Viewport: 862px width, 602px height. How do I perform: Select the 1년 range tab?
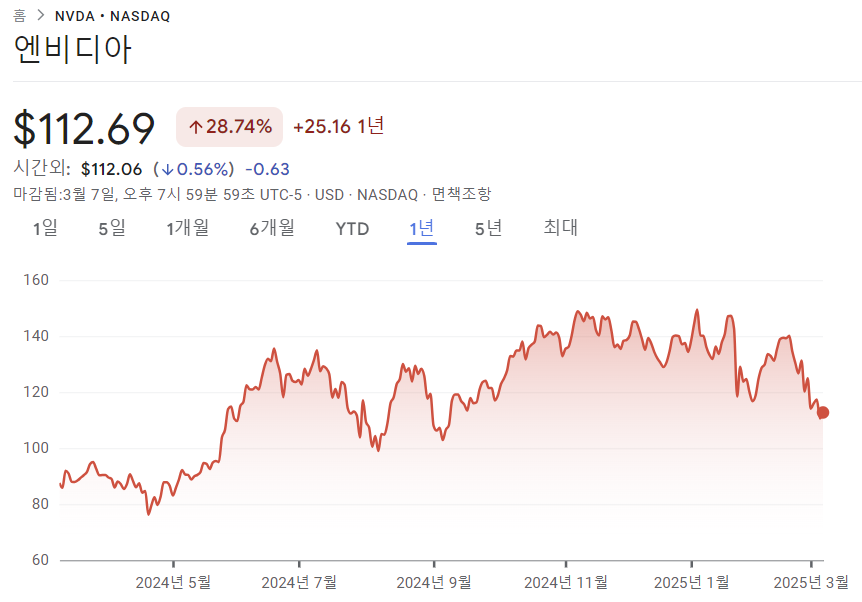pyautogui.click(x=422, y=228)
